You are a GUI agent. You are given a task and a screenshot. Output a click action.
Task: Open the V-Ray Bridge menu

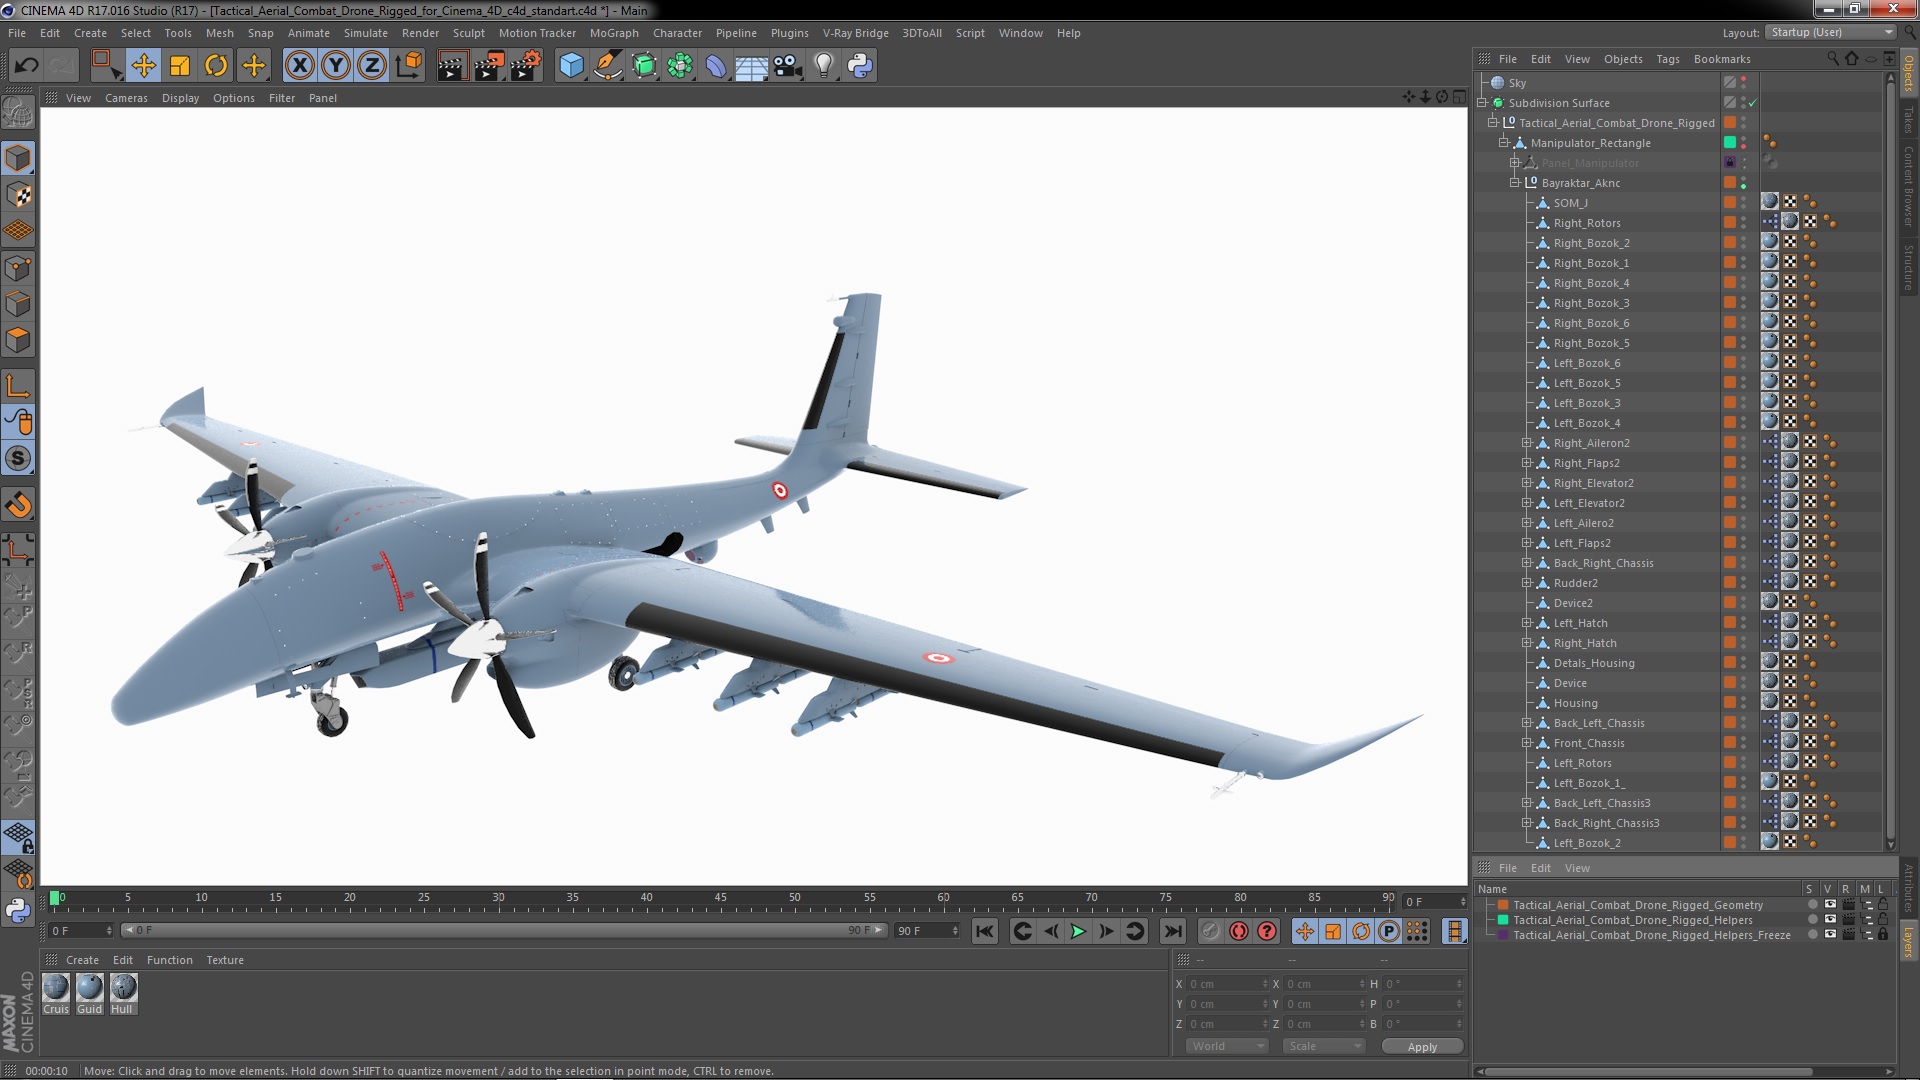click(x=855, y=33)
